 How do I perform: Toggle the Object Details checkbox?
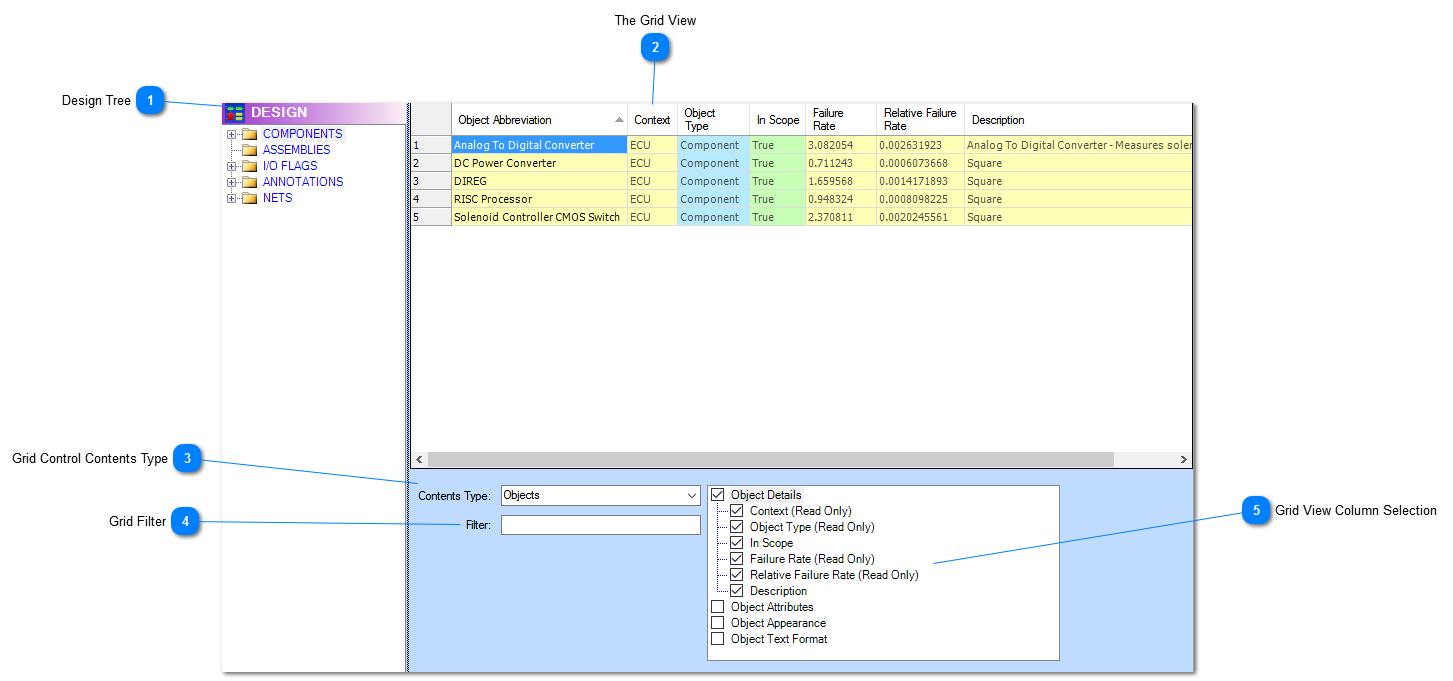tap(717, 495)
